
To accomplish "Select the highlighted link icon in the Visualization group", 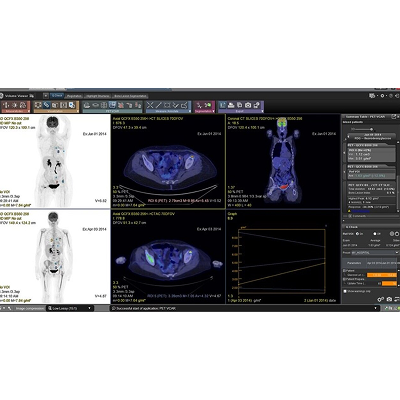I will point(46,105).
